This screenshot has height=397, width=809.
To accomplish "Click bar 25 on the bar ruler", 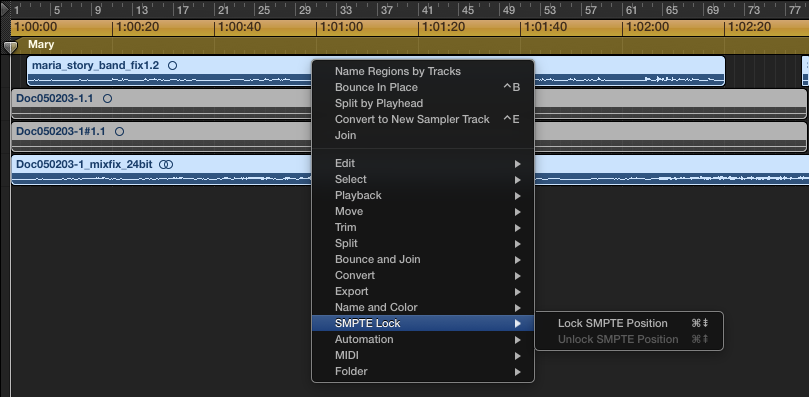I will coord(264,10).
